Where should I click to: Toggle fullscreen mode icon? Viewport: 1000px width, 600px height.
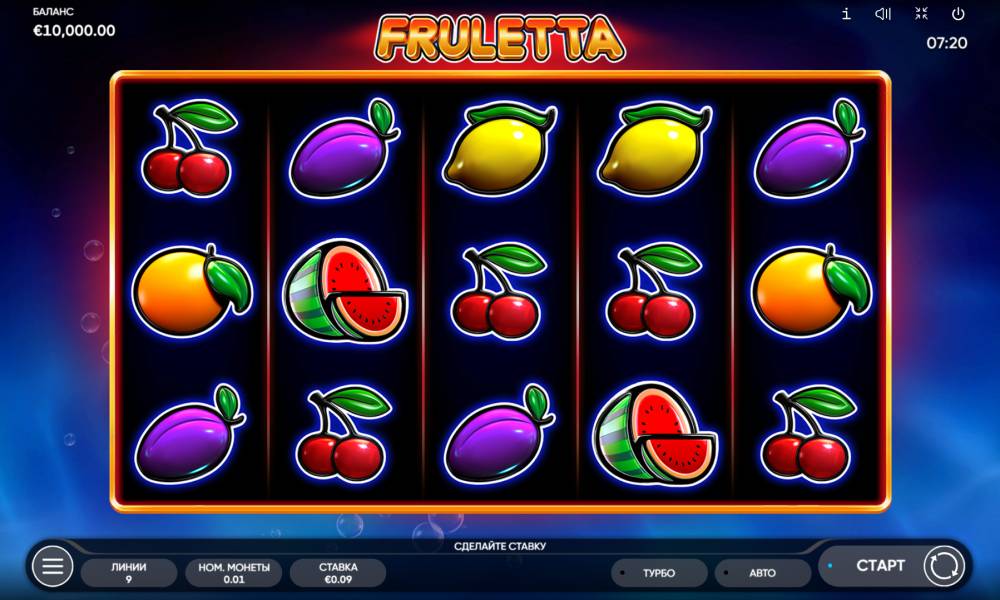click(921, 13)
